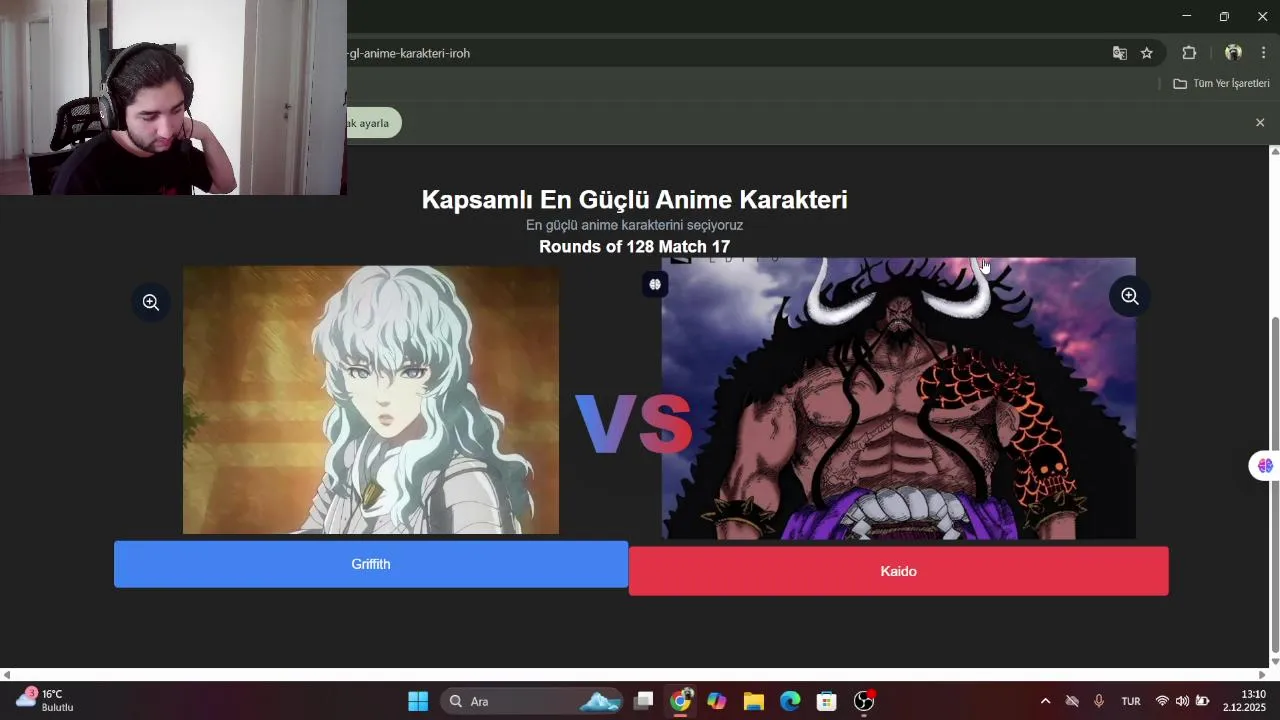This screenshot has height=720, width=1280.
Task: Open the Chrome profile avatar
Action: pos(1233,53)
